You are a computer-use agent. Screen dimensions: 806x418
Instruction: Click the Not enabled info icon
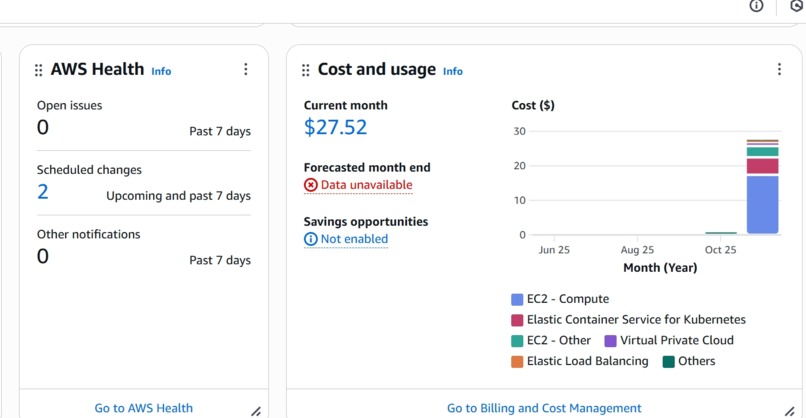point(311,239)
